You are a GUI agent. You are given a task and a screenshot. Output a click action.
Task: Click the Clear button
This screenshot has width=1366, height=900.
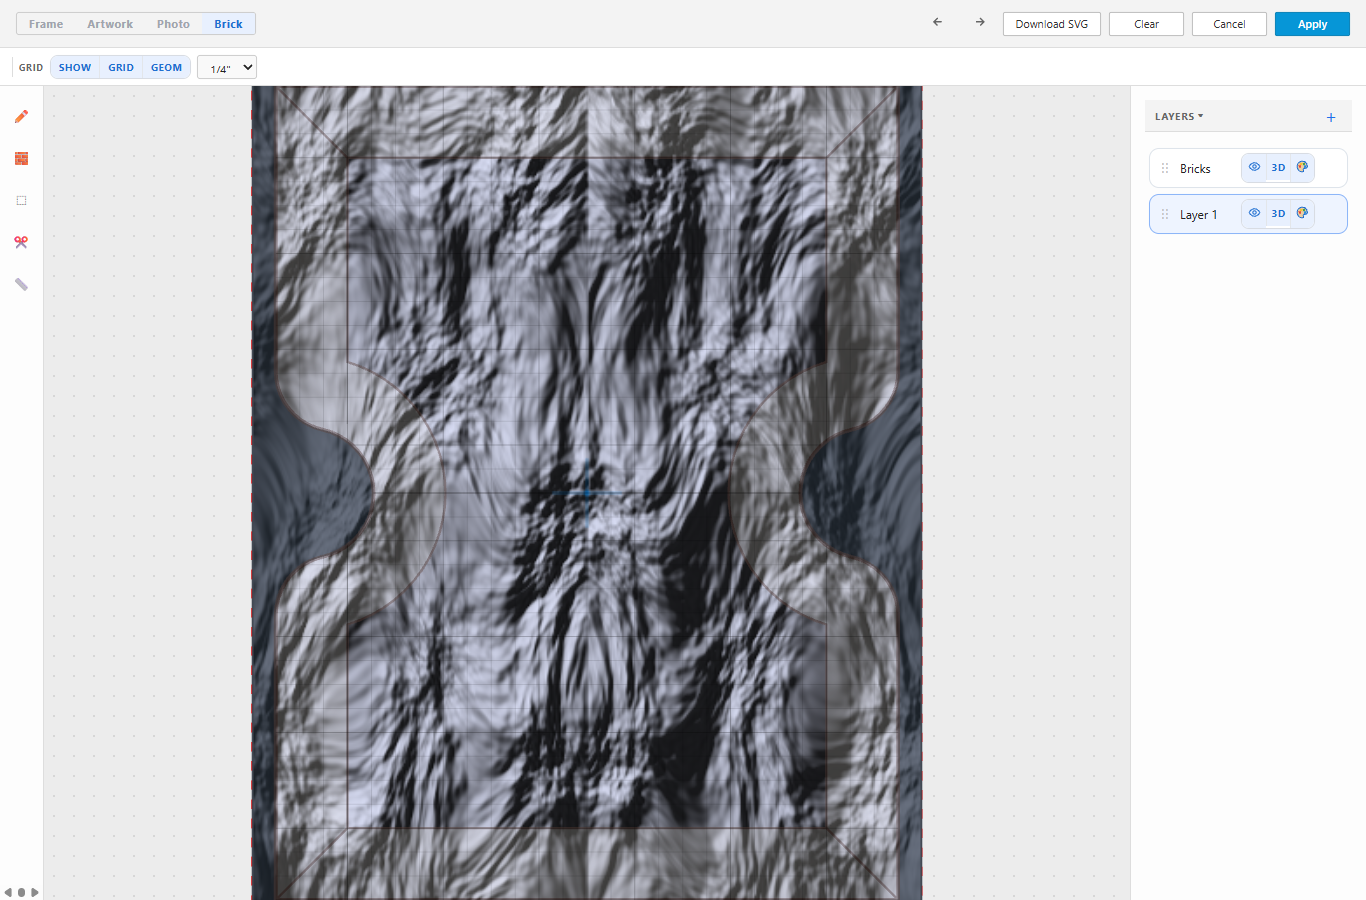coord(1146,24)
